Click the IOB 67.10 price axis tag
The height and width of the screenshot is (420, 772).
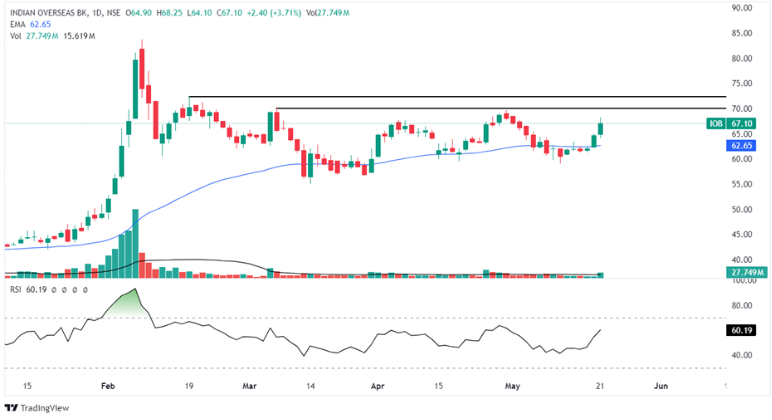point(740,123)
